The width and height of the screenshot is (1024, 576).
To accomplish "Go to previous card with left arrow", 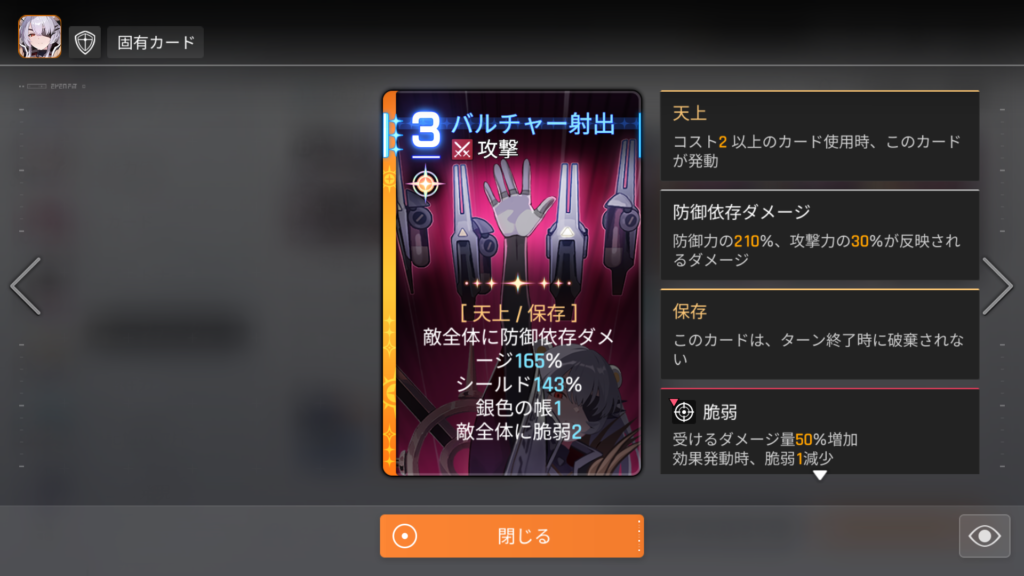I will point(26,286).
